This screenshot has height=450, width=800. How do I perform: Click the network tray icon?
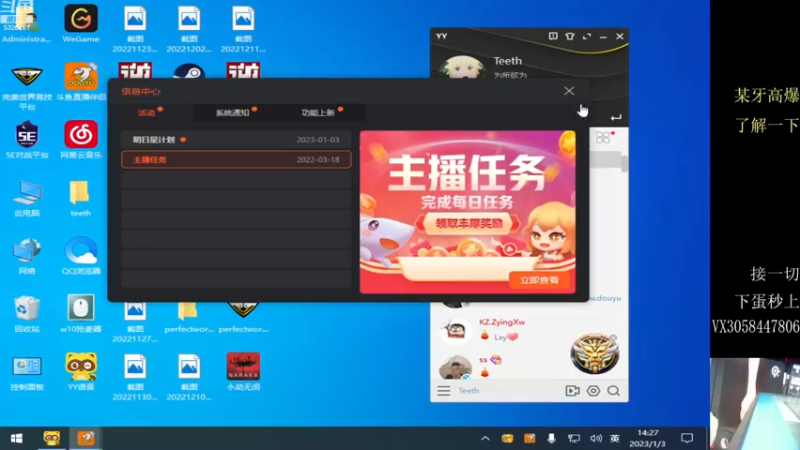[574, 438]
